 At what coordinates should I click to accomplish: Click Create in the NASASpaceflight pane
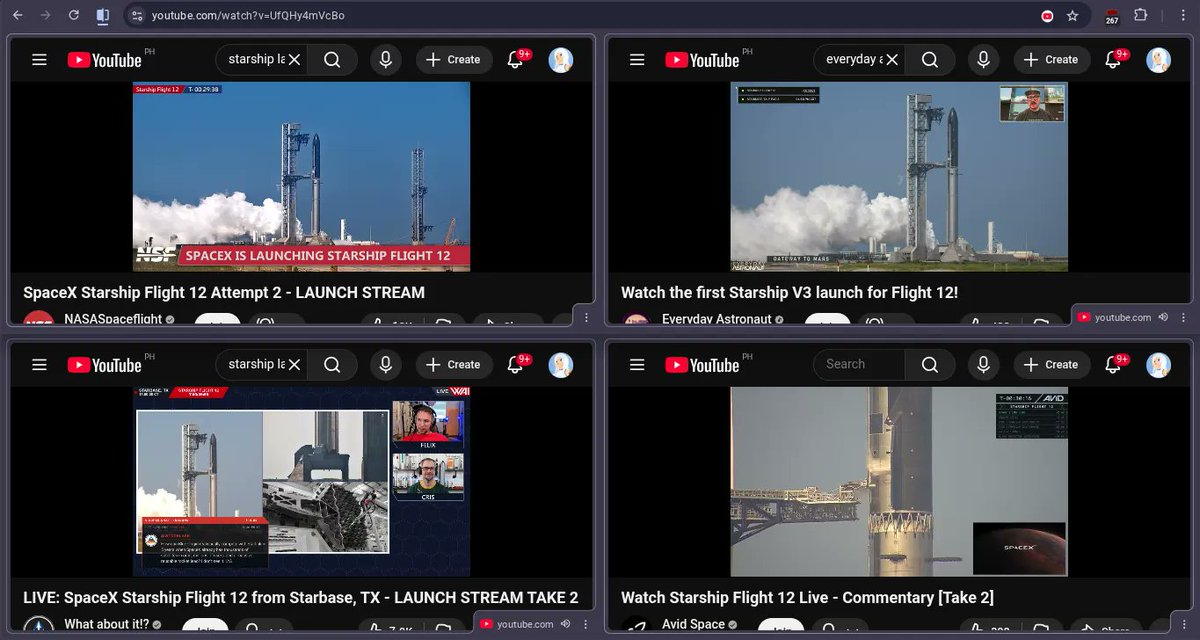pyautogui.click(x=453, y=60)
